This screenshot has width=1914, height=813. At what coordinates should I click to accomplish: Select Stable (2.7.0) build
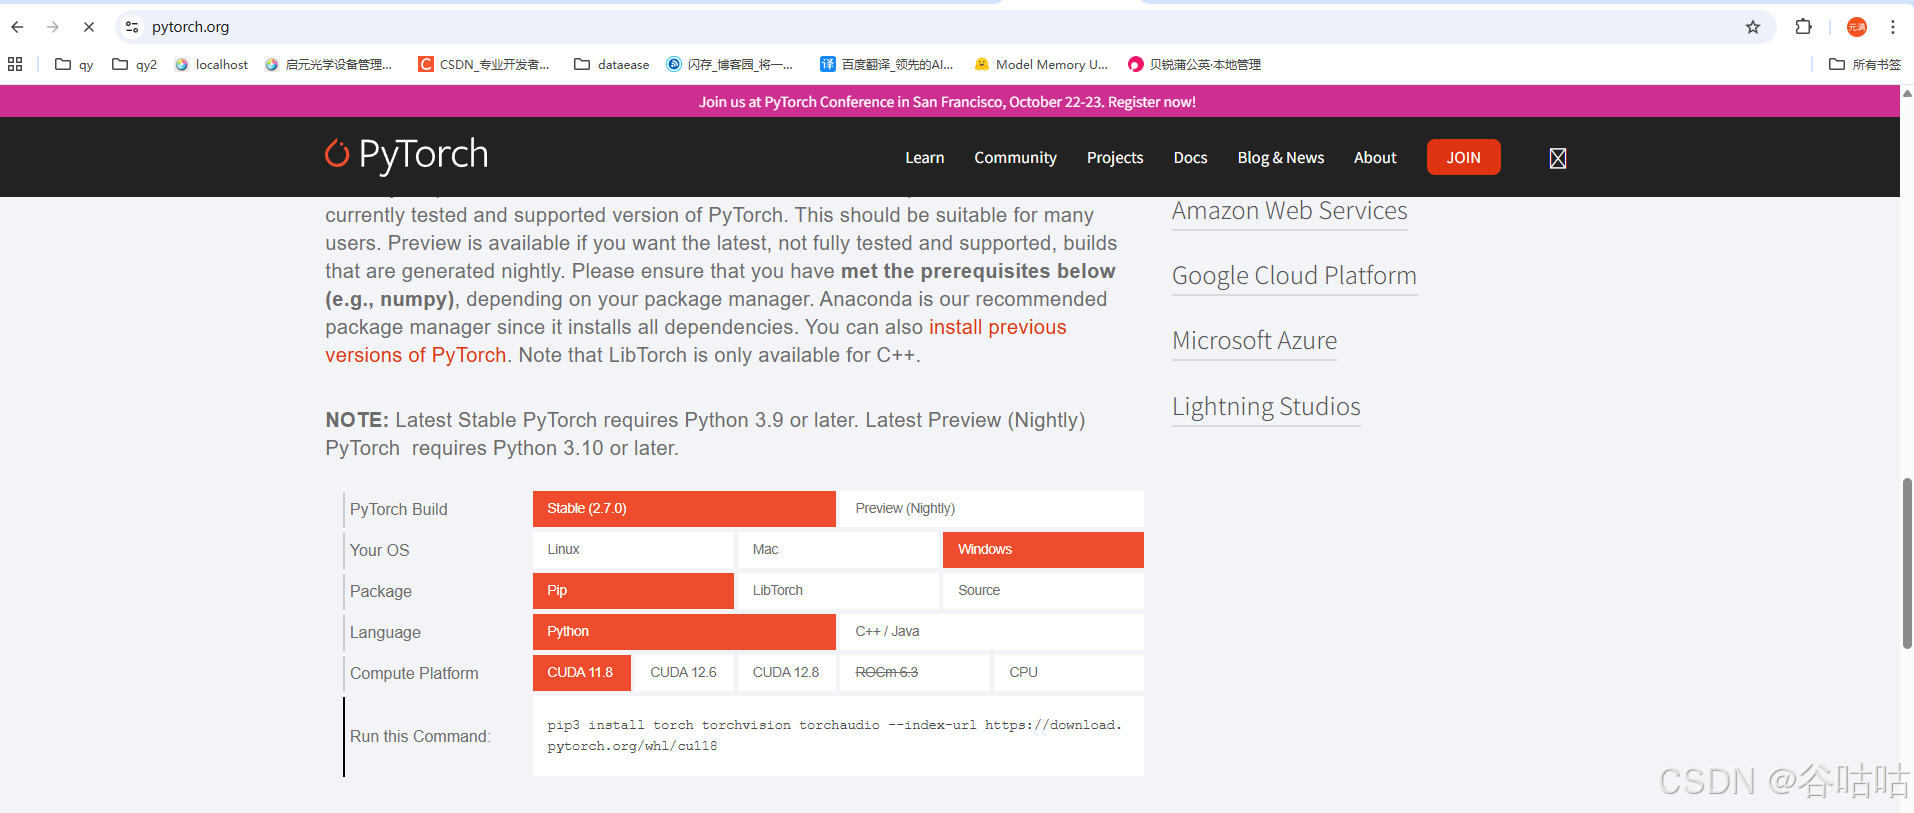(684, 509)
